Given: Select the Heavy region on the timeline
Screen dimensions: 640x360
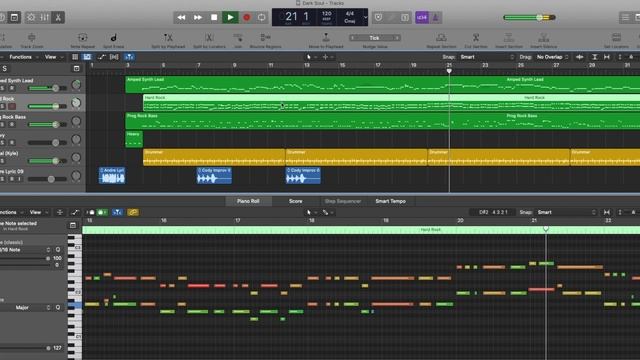Looking at the screenshot, I should point(134,139).
